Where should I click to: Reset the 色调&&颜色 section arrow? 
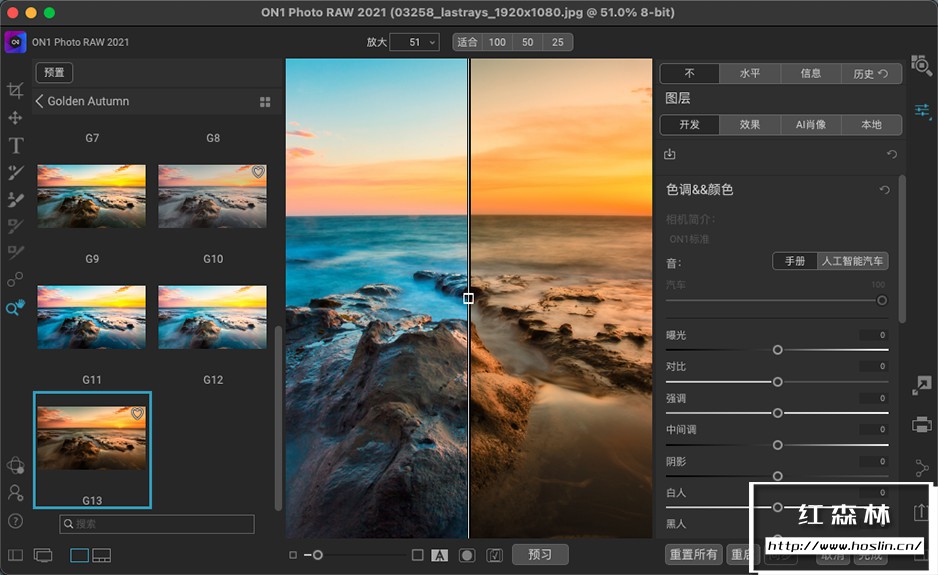(884, 190)
